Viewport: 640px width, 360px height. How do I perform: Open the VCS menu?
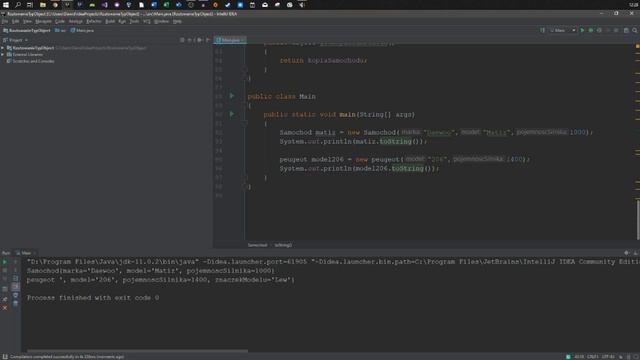coord(147,21)
